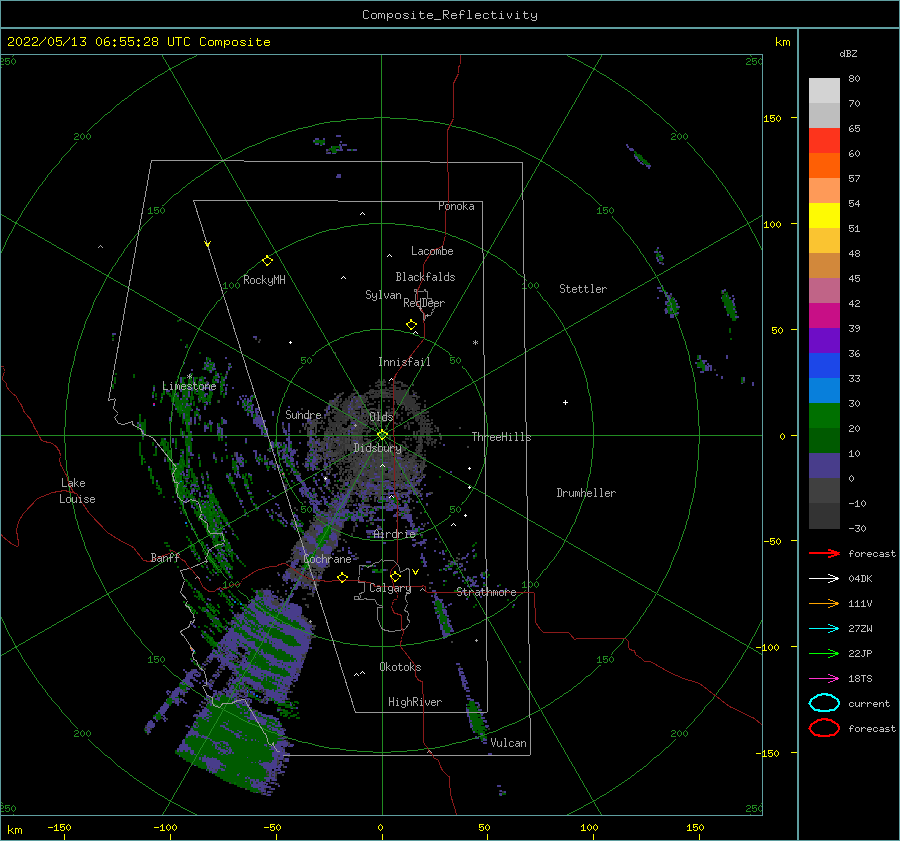Click the yellow diamond marker near RockyMH

click(267, 261)
